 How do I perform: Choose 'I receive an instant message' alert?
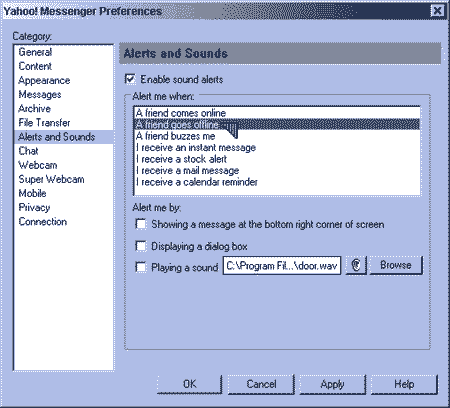[x=277, y=147]
